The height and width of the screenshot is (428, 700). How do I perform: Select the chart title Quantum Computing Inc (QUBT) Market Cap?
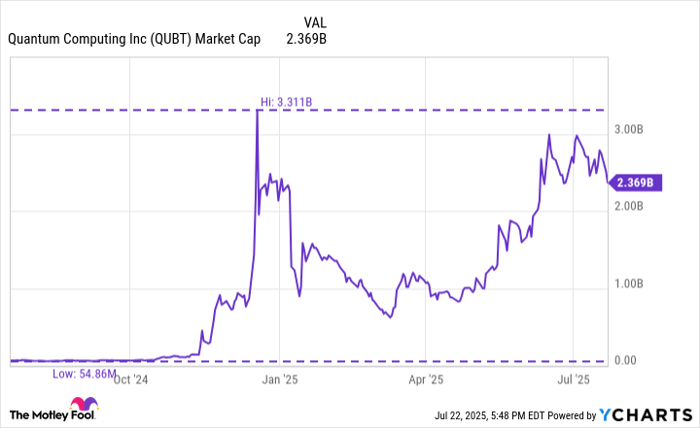coord(133,40)
